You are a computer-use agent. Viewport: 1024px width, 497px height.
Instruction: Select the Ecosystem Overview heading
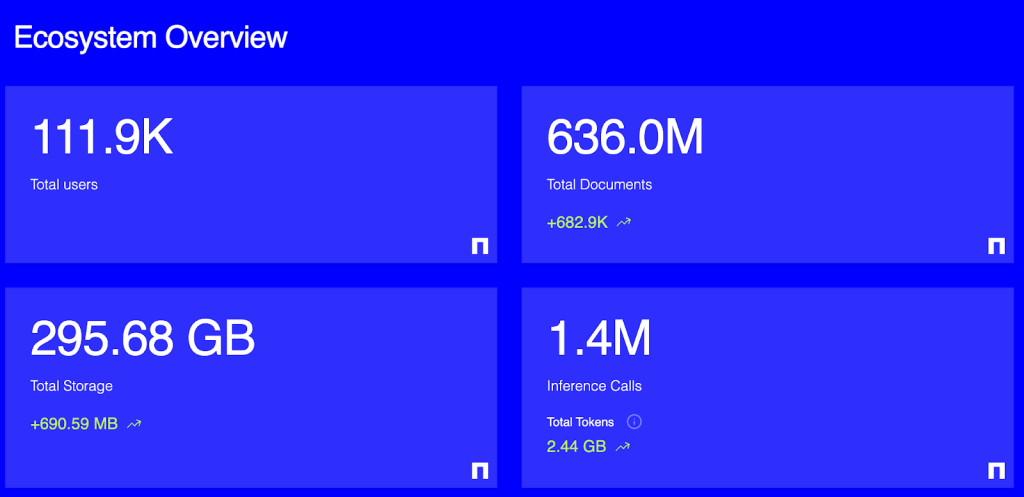pyautogui.click(x=151, y=38)
